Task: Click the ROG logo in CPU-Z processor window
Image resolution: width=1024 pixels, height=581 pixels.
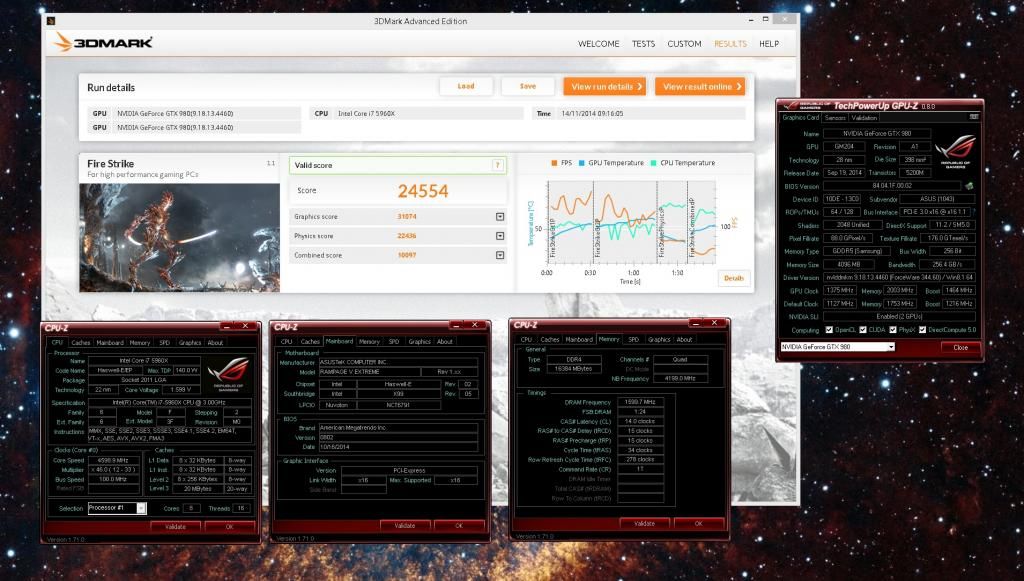Action: coord(228,373)
